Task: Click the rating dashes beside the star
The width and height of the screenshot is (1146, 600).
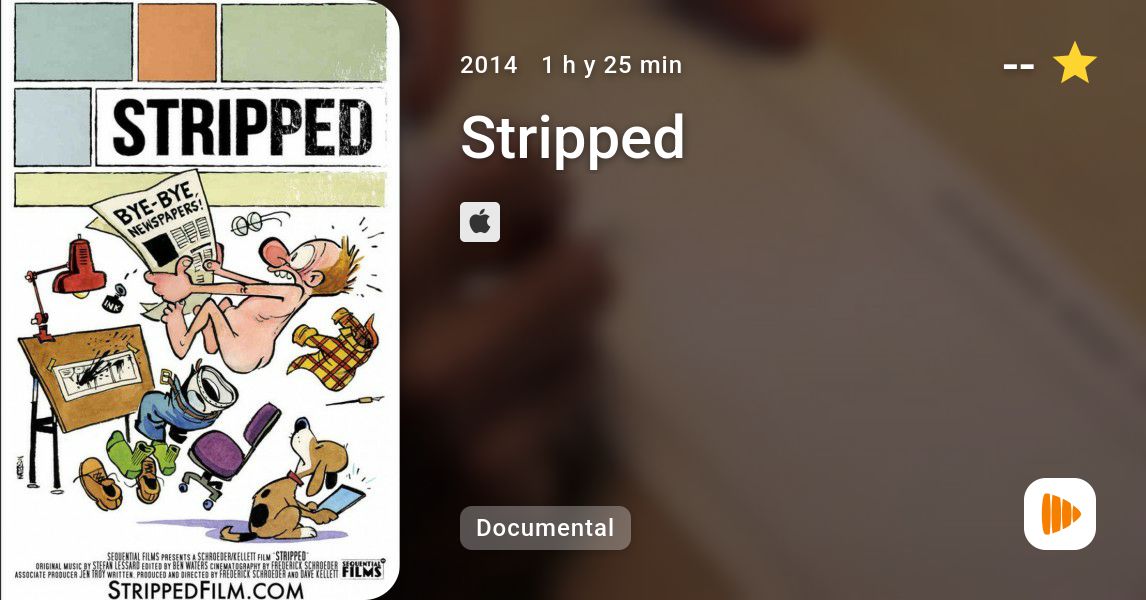Action: click(x=1018, y=66)
